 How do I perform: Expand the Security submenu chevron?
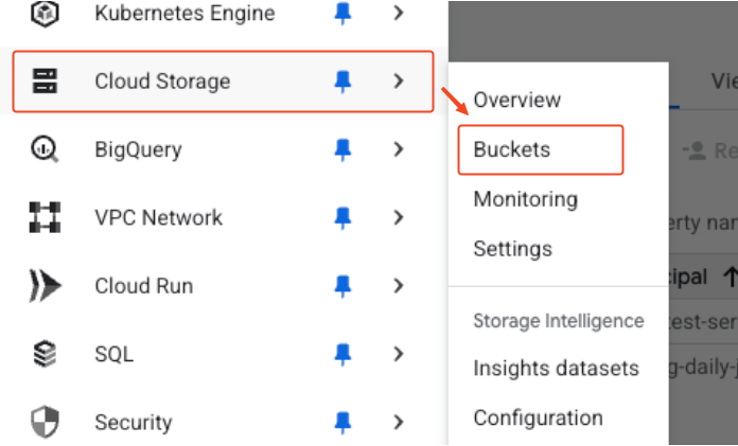(x=399, y=422)
